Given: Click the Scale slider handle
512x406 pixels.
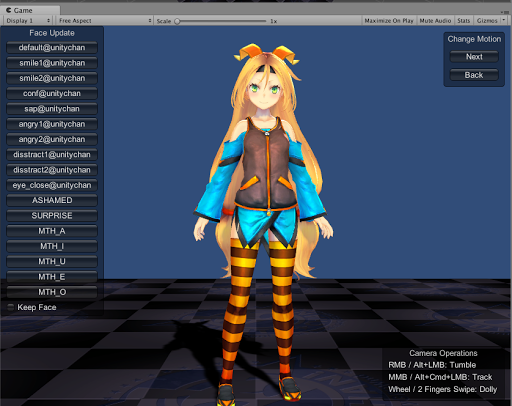Looking at the screenshot, I should pyautogui.click(x=177, y=21).
